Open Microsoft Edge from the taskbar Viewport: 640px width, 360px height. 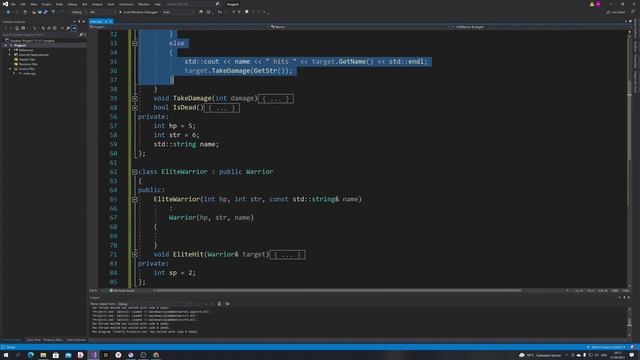tap(31, 355)
